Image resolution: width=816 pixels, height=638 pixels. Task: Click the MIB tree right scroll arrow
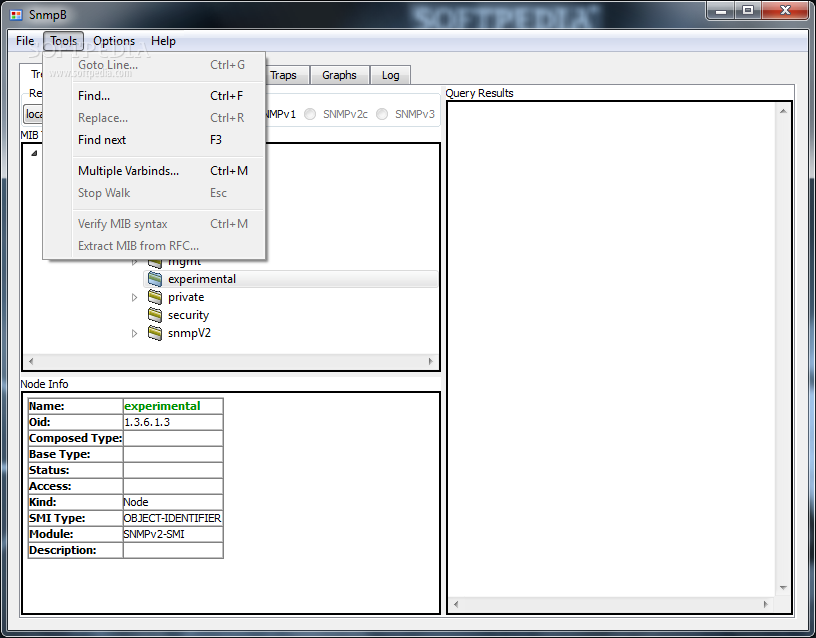pyautogui.click(x=430, y=361)
